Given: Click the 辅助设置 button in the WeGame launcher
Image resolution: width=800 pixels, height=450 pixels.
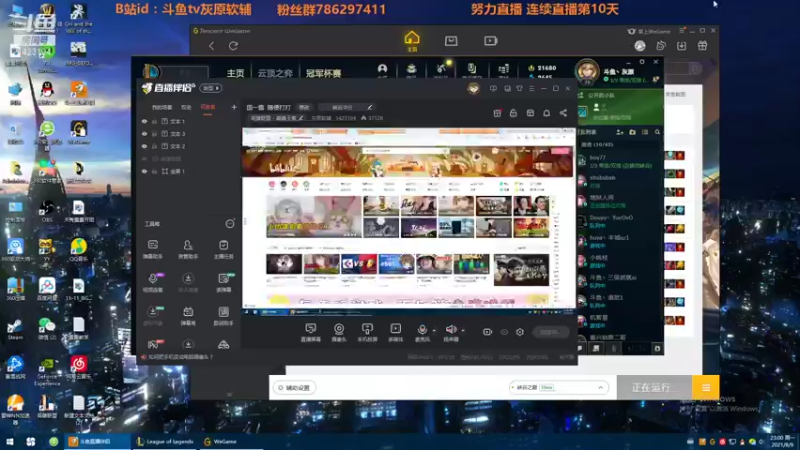Looking at the screenshot, I should (x=294, y=388).
